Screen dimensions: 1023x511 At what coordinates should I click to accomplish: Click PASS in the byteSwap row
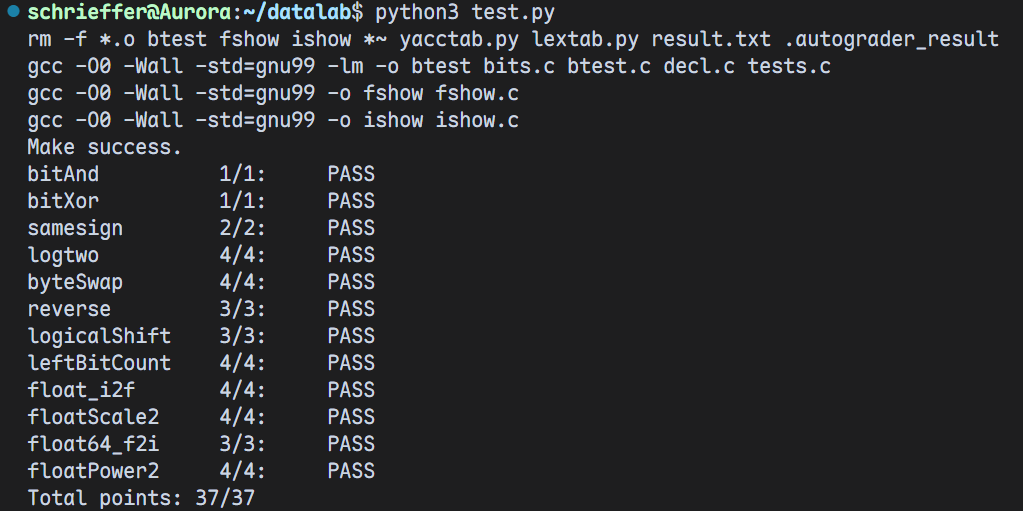point(351,283)
